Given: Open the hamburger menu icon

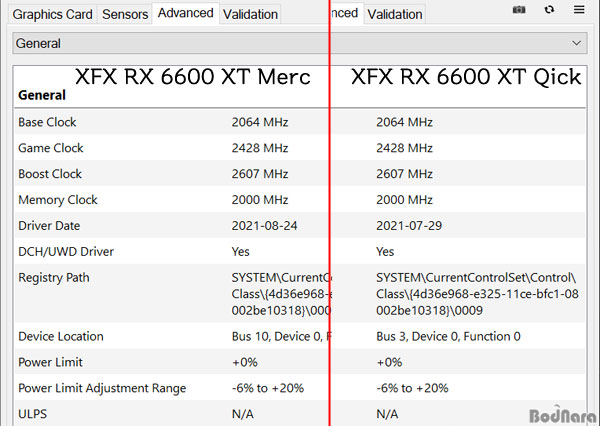Looking at the screenshot, I should (x=579, y=9).
